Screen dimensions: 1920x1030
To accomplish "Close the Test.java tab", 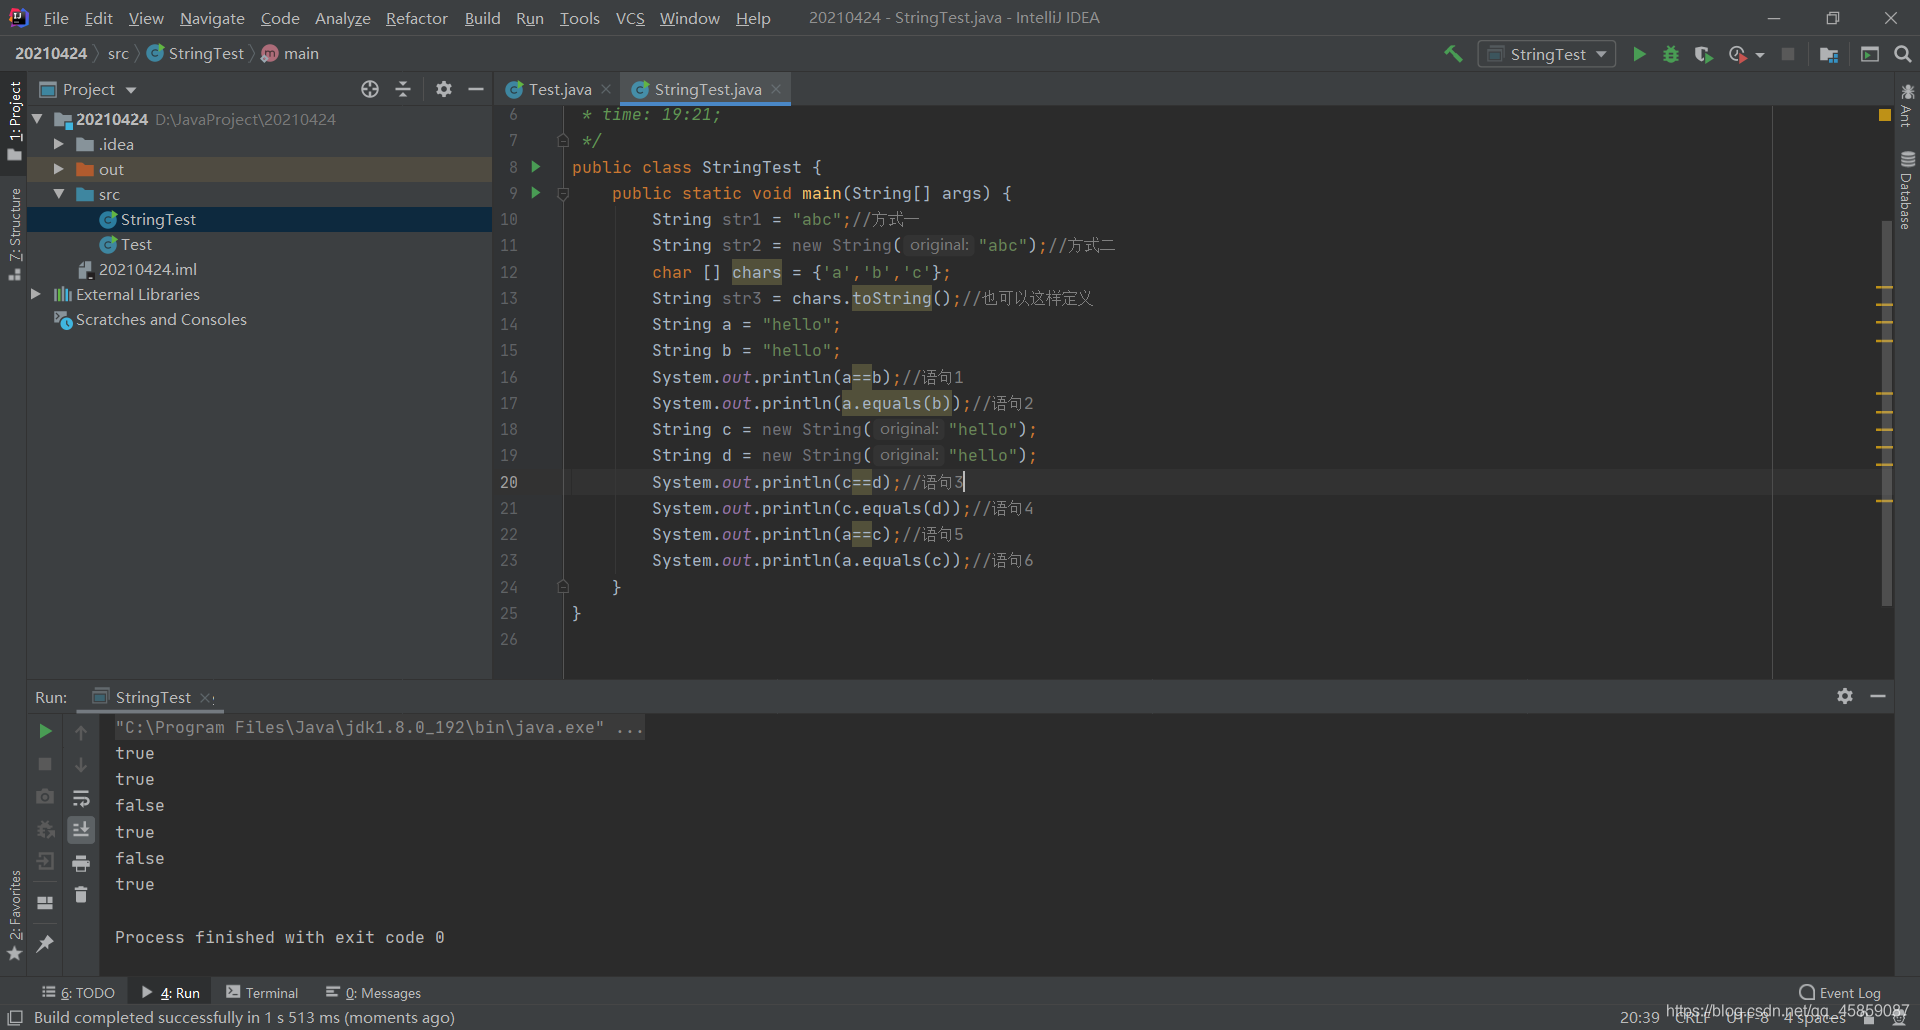I will click(x=606, y=89).
